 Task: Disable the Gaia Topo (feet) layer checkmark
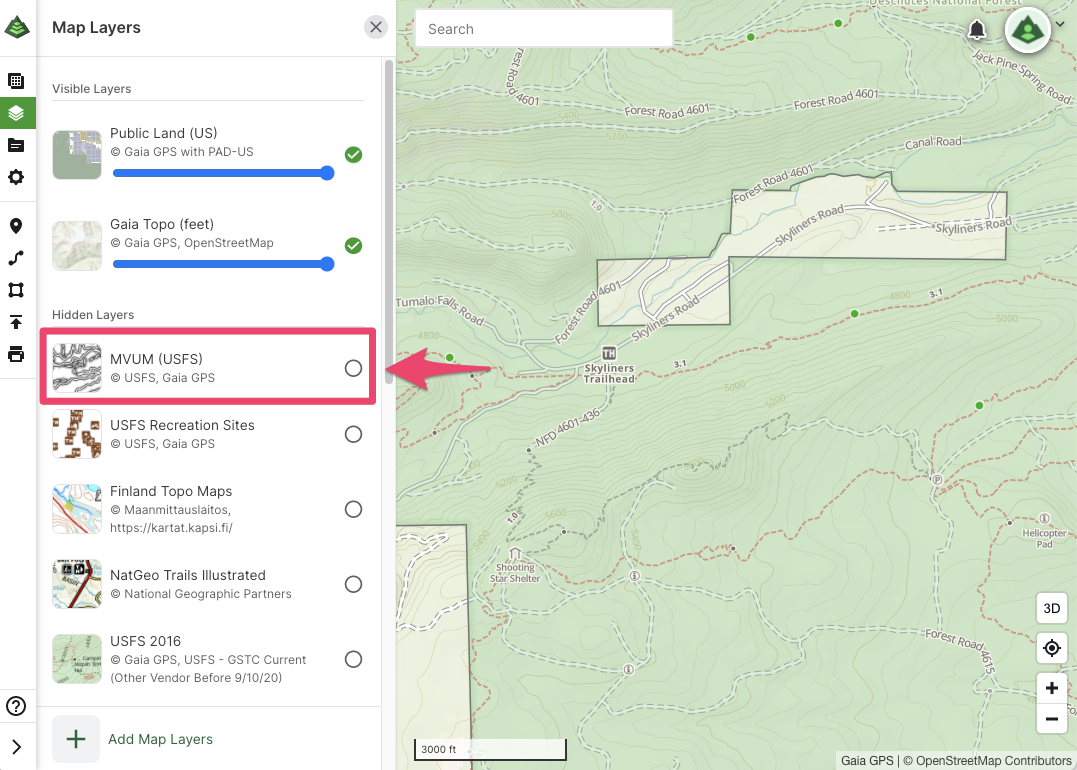tap(354, 245)
